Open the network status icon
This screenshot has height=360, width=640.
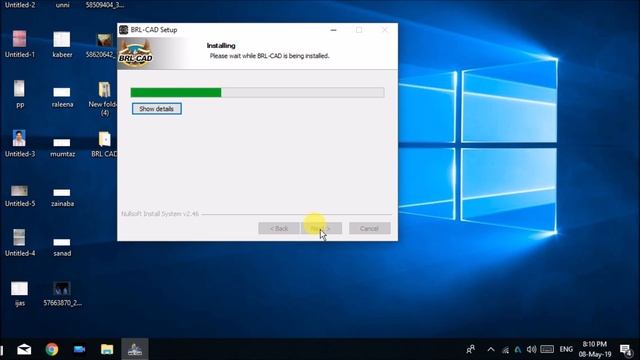click(x=505, y=350)
